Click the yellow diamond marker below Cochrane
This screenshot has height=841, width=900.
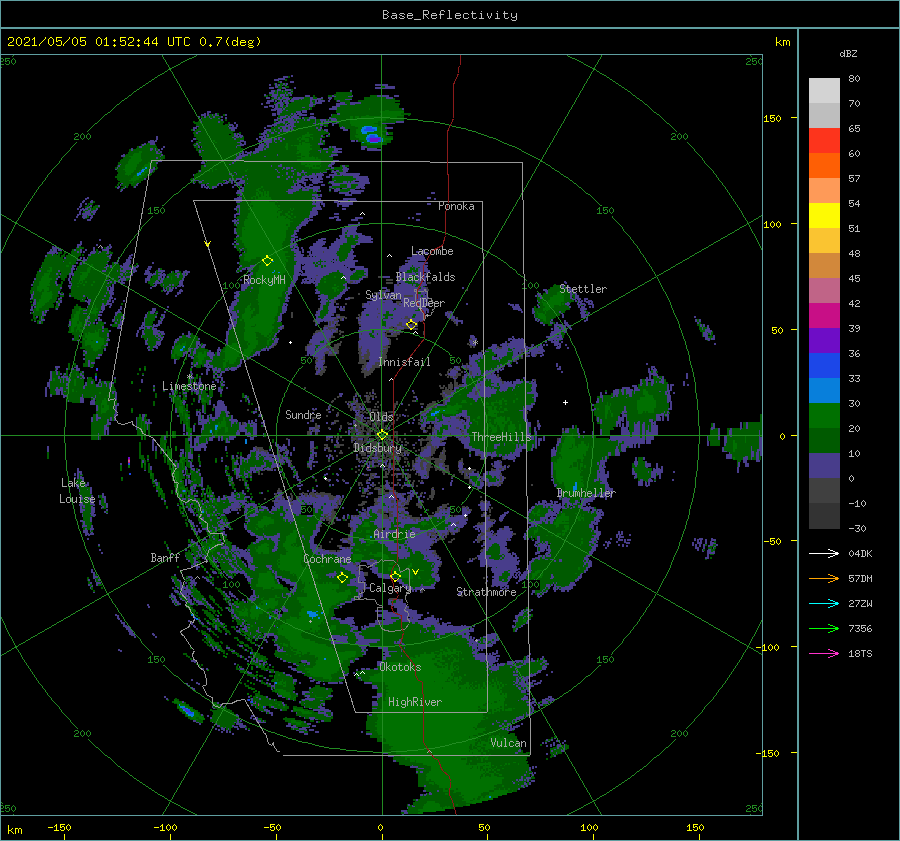pyautogui.click(x=342, y=578)
